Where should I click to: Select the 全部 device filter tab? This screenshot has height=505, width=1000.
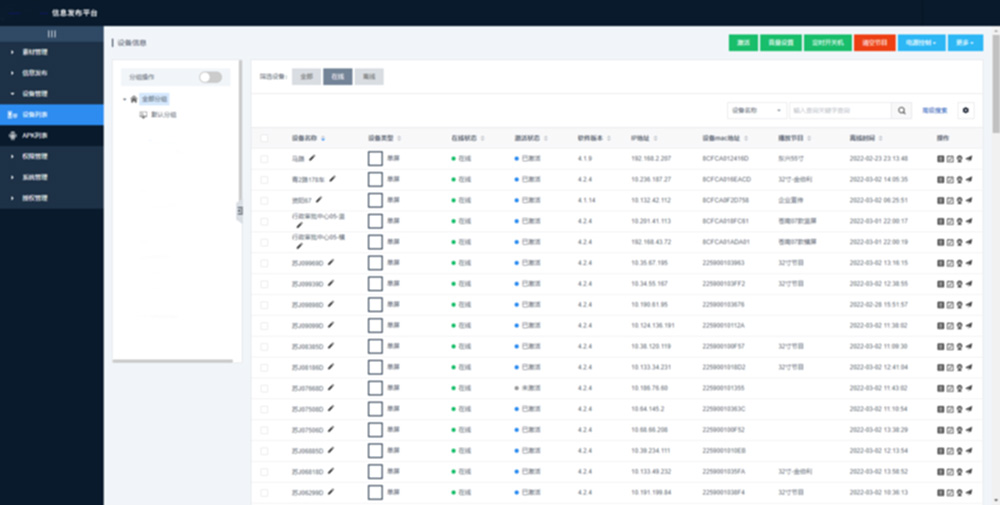tap(307, 76)
